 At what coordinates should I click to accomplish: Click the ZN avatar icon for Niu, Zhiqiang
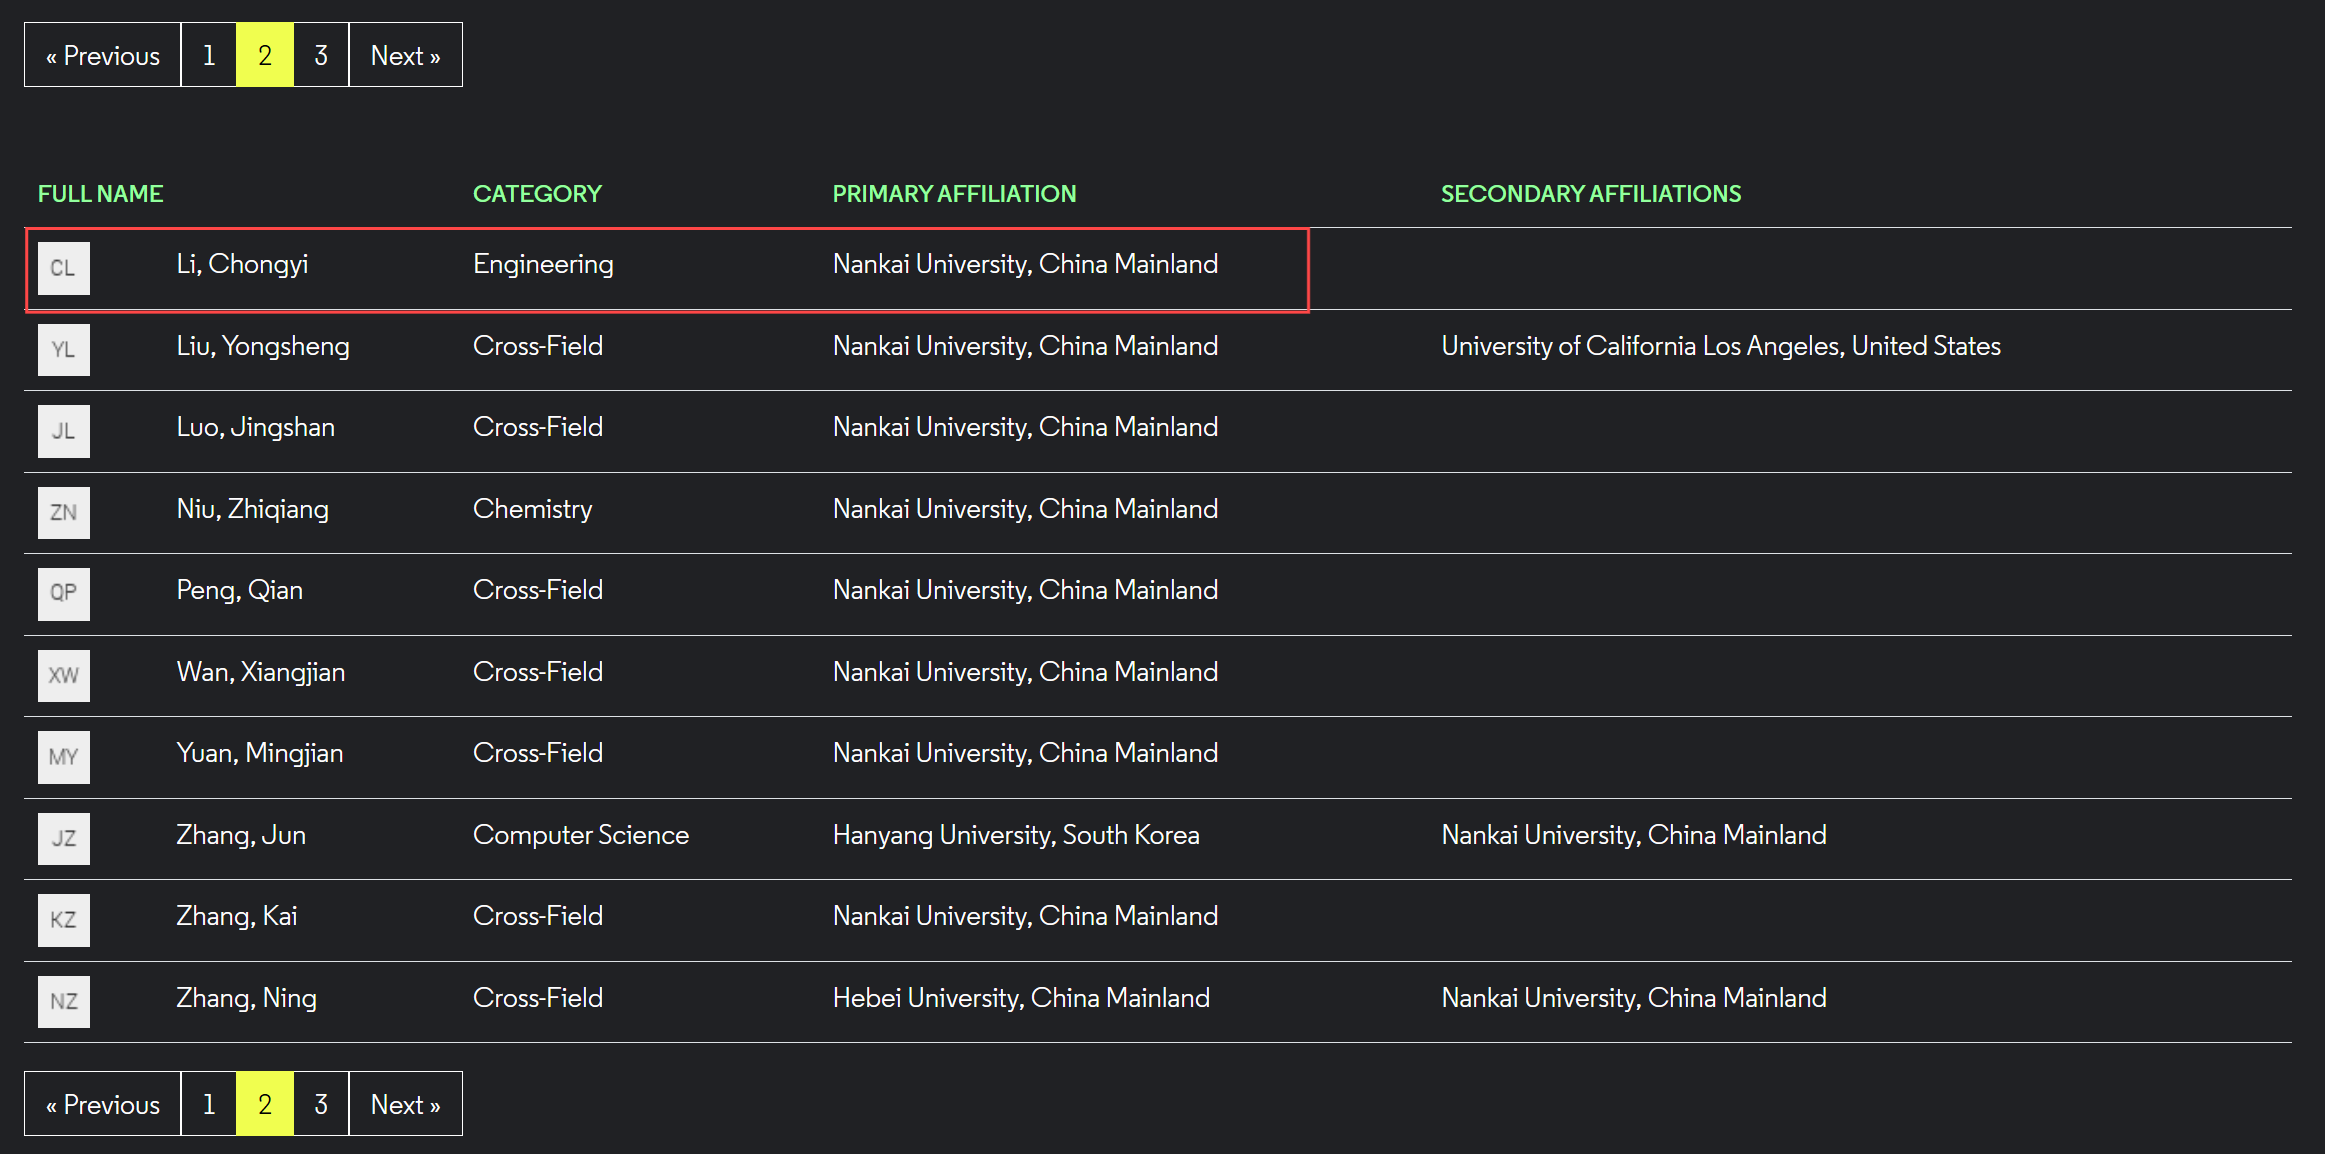point(63,513)
